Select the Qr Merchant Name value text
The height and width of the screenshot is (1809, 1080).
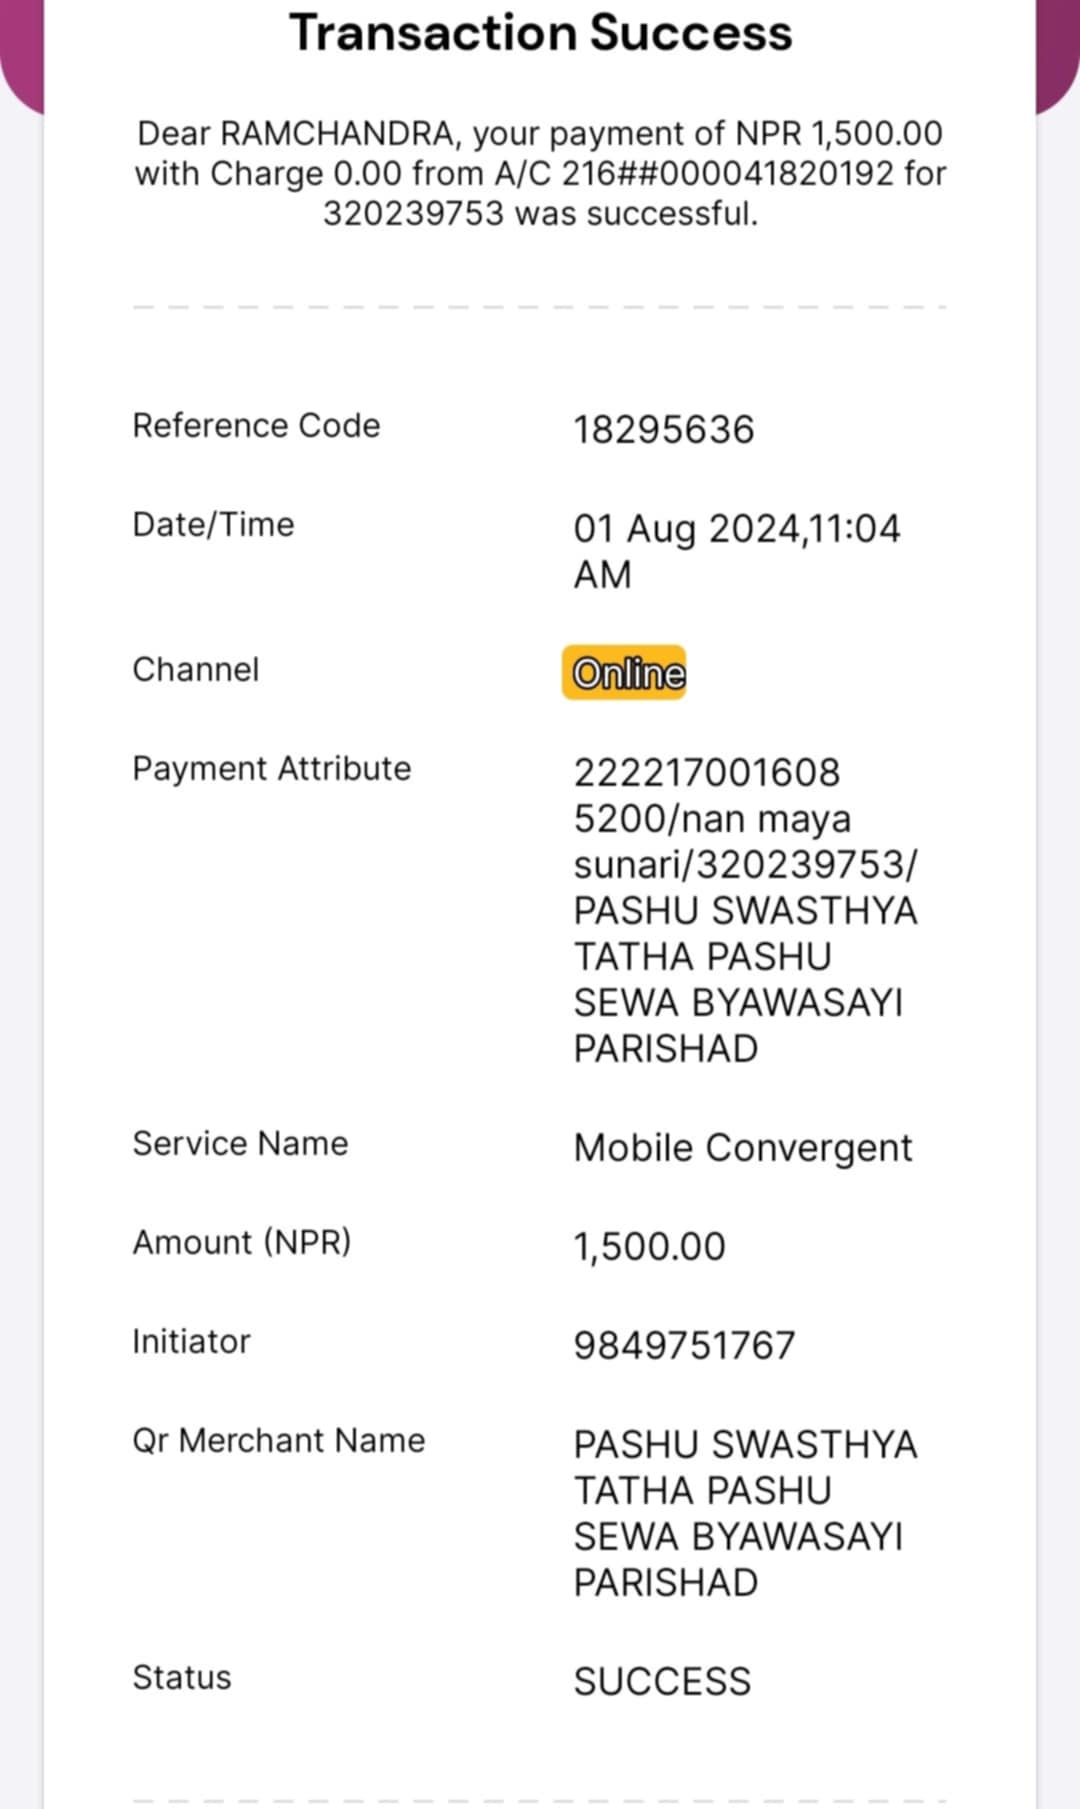(746, 1513)
